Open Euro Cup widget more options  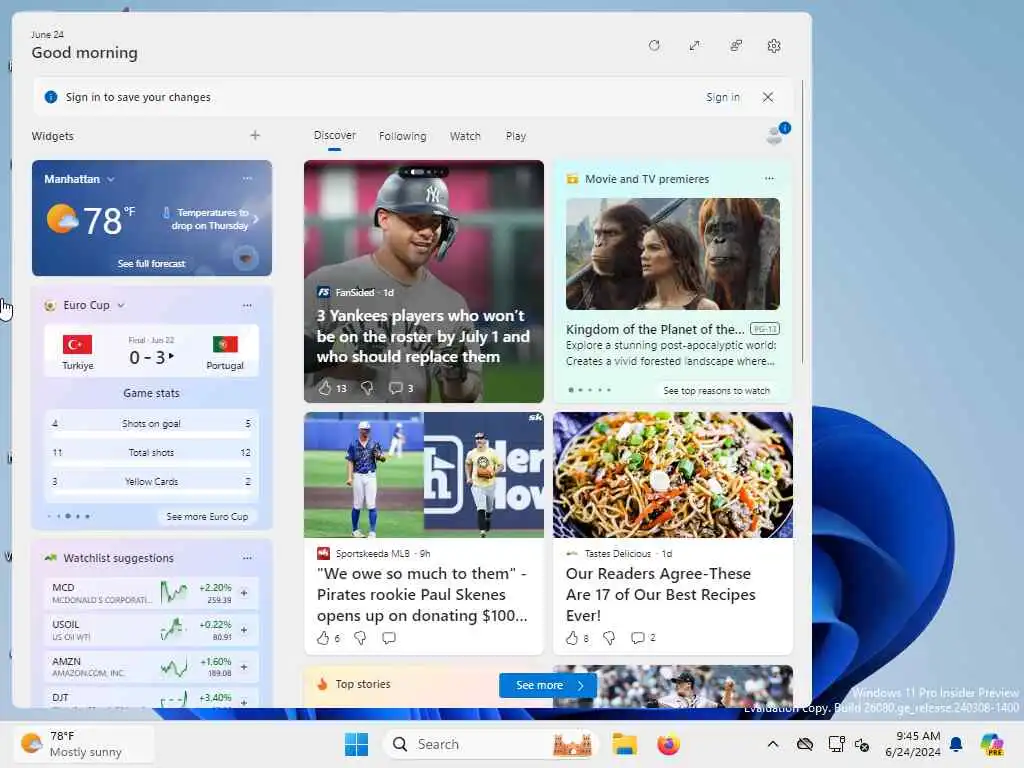point(247,305)
